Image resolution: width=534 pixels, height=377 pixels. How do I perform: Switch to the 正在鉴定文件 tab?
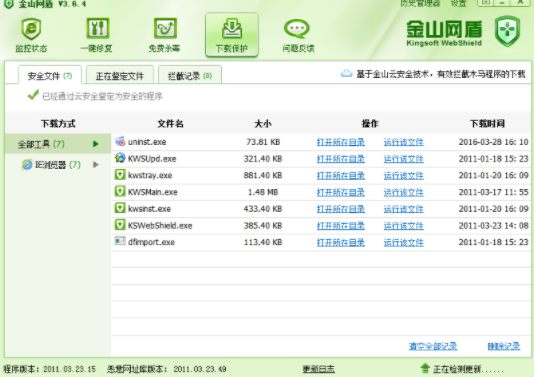120,75
